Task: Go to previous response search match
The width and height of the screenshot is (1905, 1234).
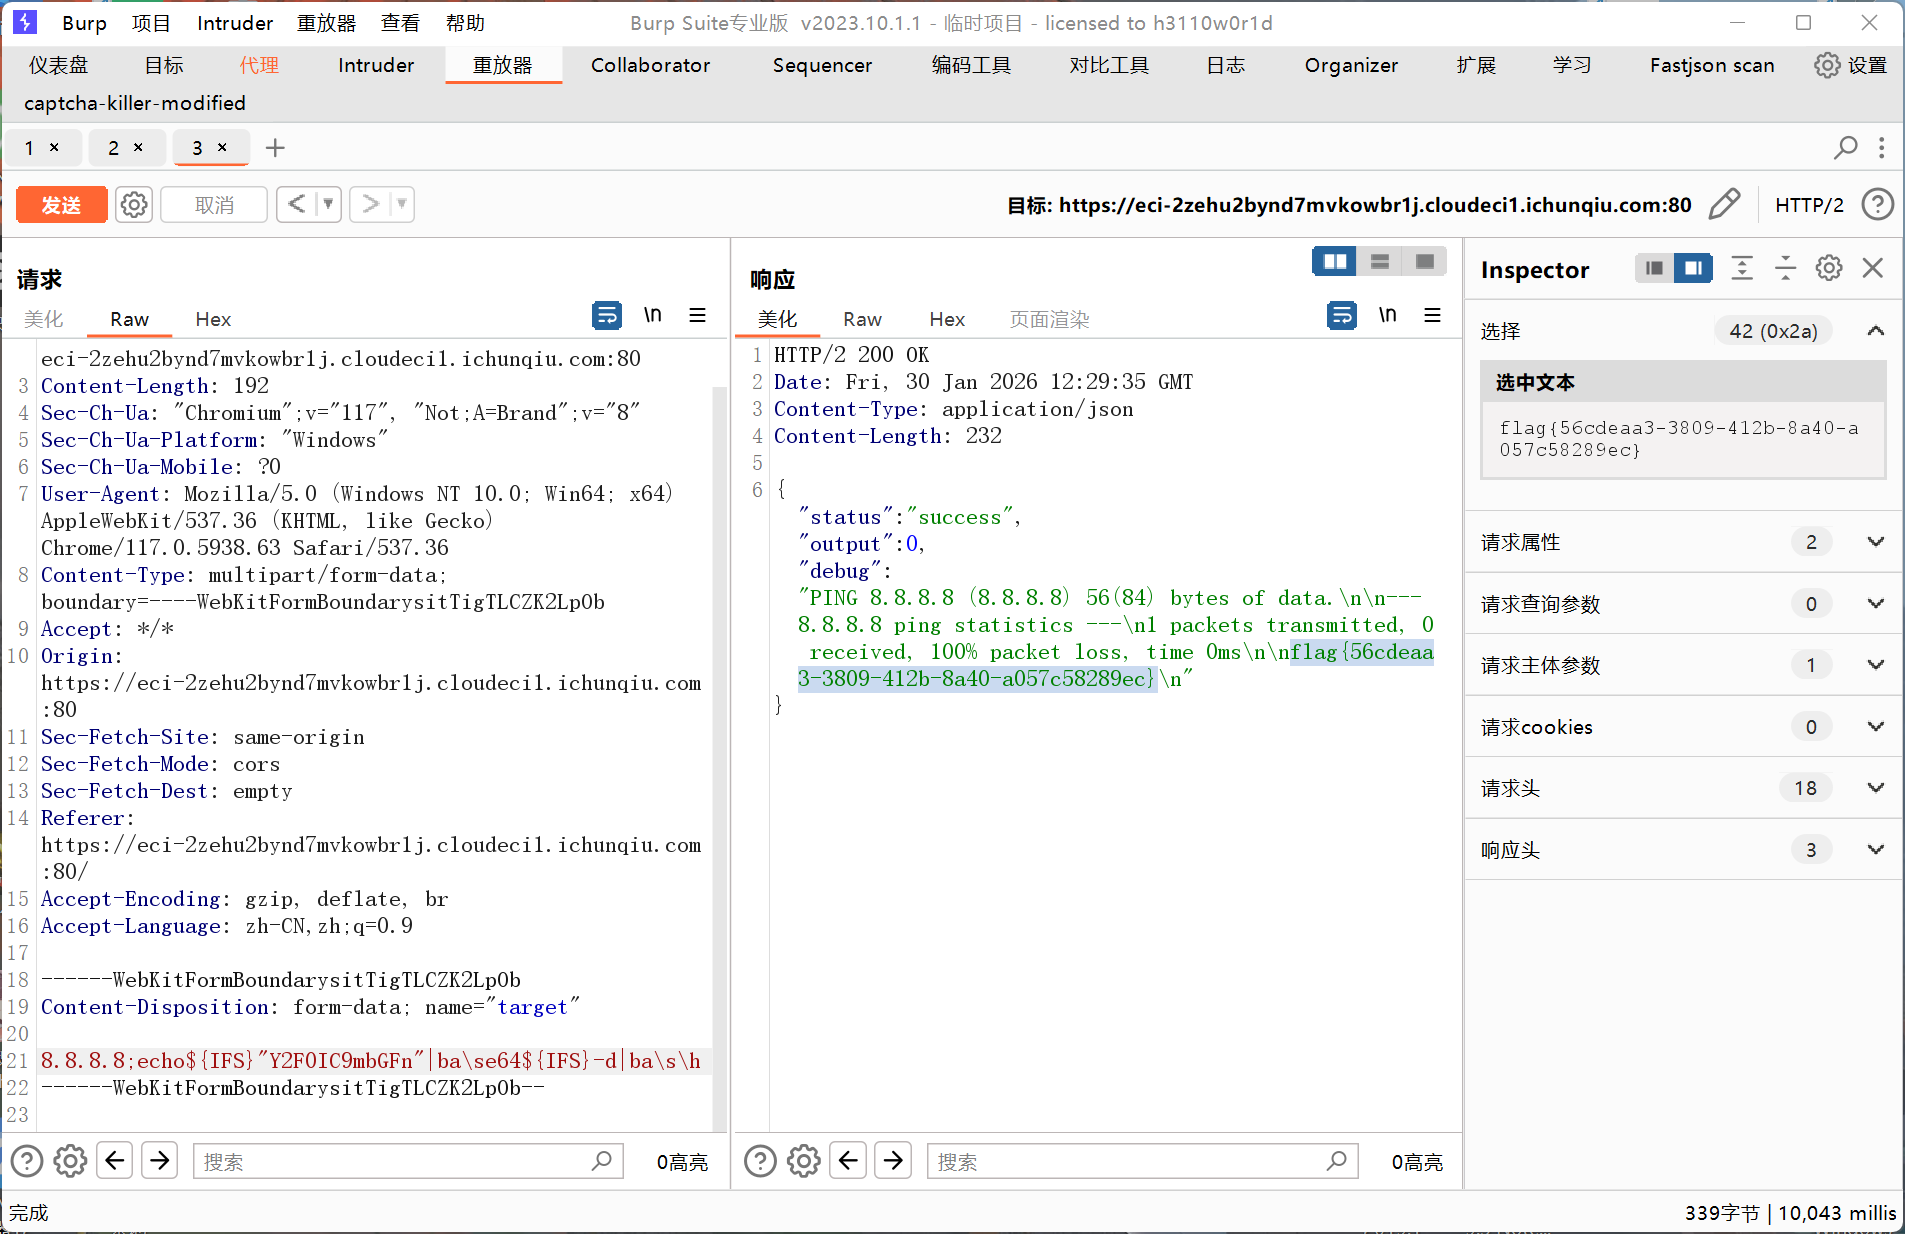Action: 849,1161
